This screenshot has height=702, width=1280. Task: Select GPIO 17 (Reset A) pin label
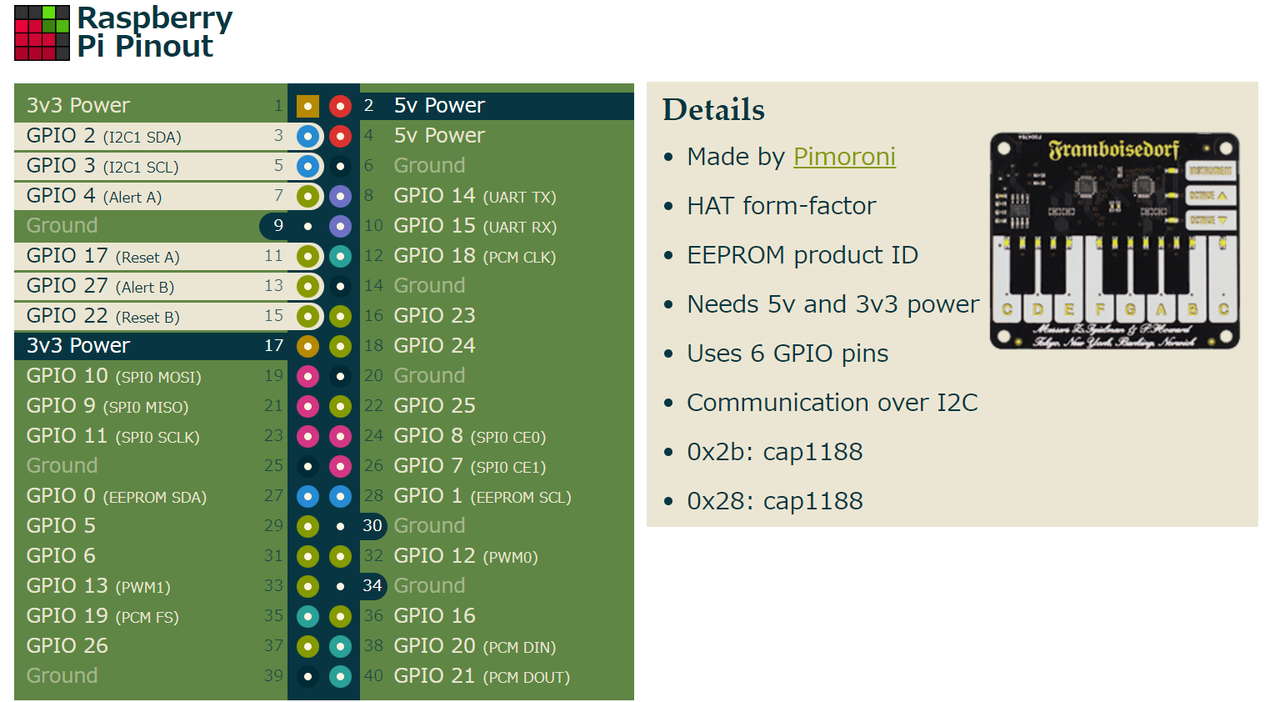point(103,256)
